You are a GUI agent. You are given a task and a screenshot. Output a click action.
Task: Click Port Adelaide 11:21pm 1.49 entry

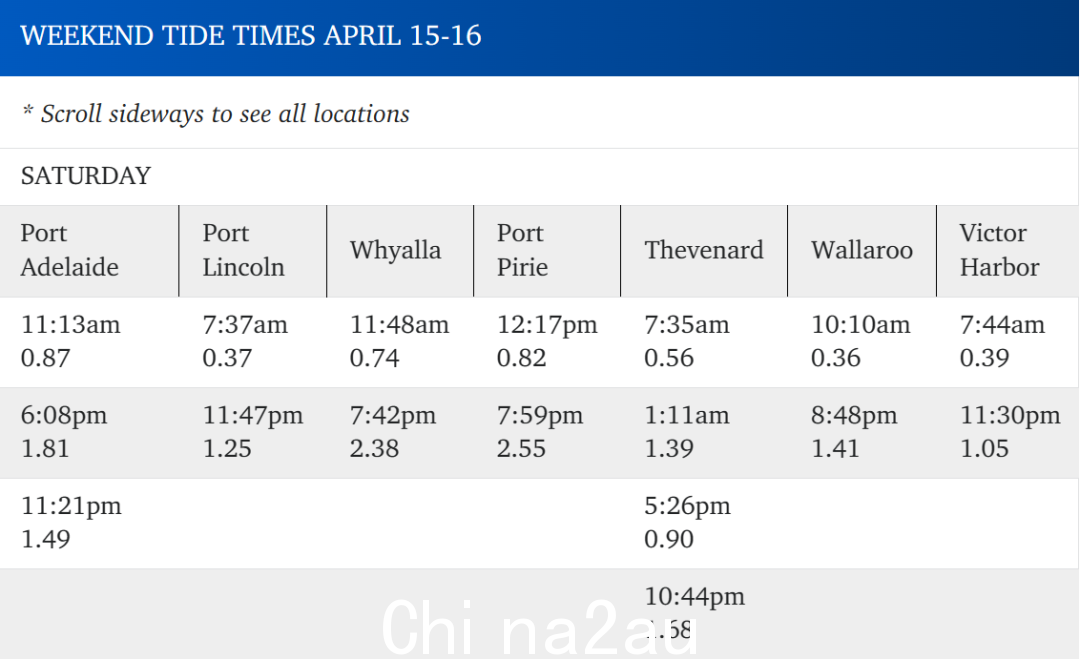(90, 523)
